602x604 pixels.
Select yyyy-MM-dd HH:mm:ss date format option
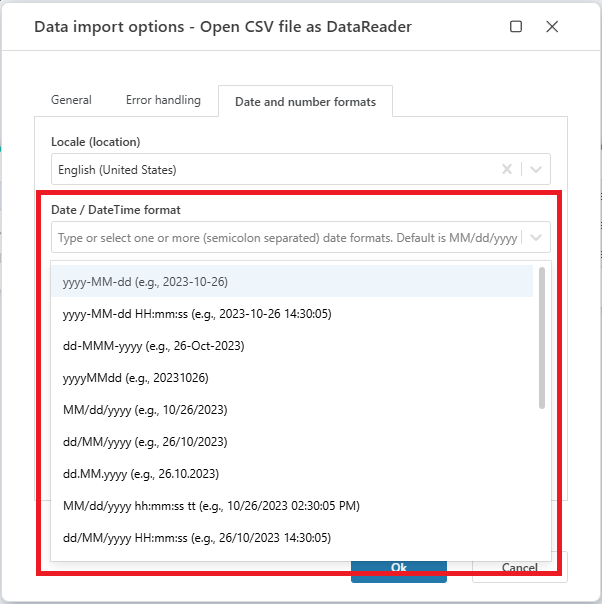[292, 314]
